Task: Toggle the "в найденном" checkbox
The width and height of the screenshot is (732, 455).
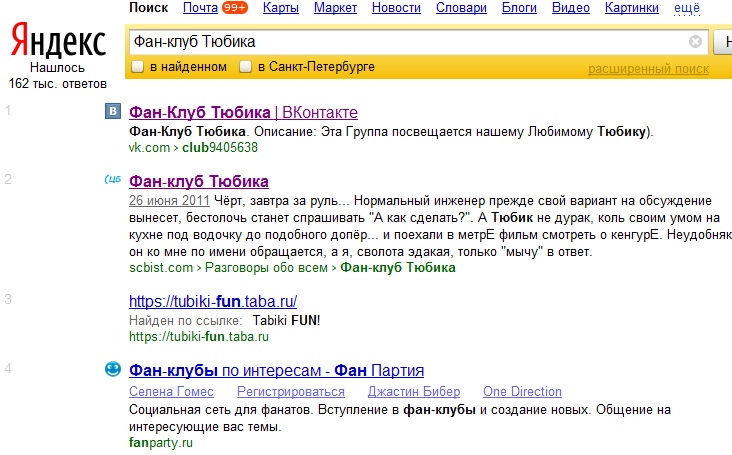Action: tap(138, 67)
